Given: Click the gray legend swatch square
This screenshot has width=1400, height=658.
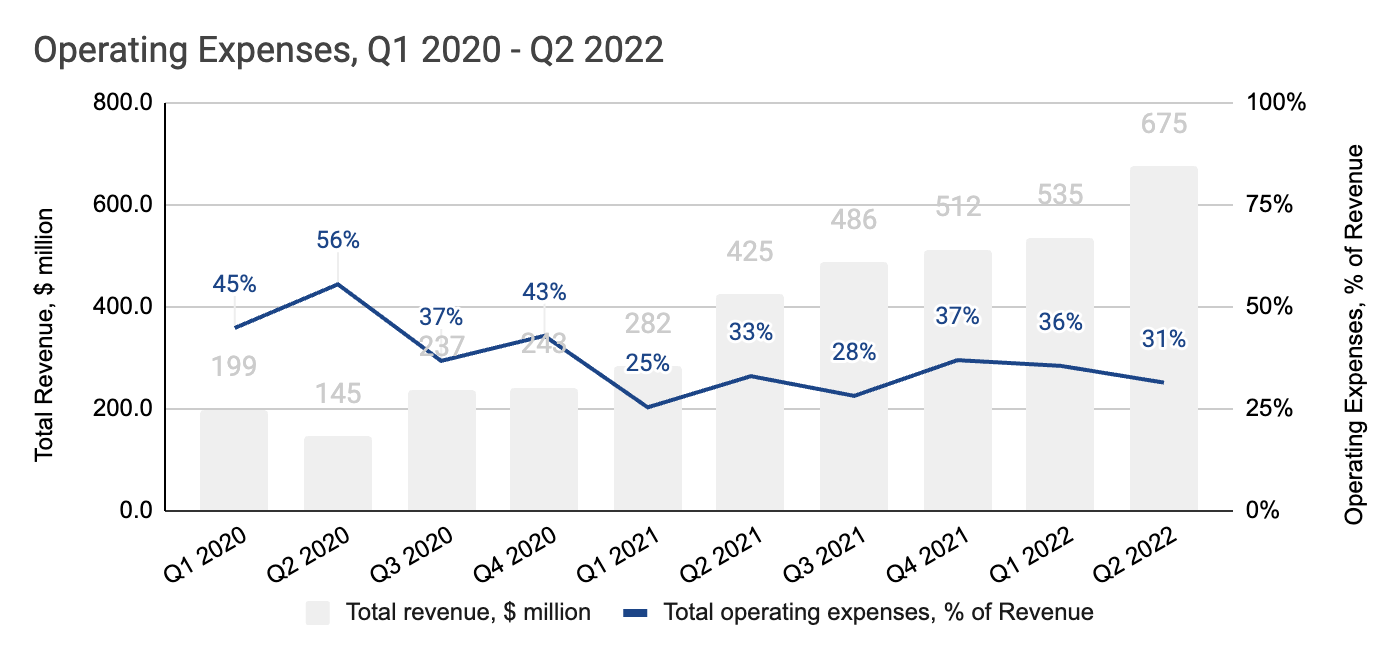Looking at the screenshot, I should coord(318,610).
